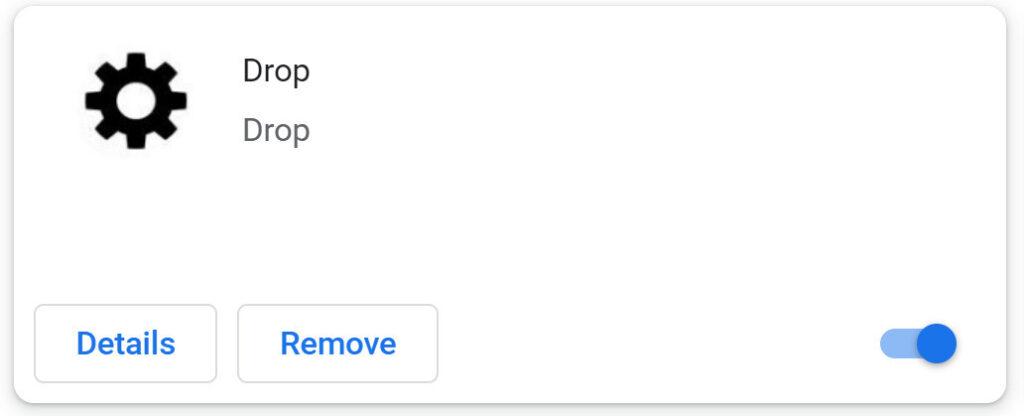Click the gray Drop description text
This screenshot has width=1024, height=416.
[x=276, y=131]
